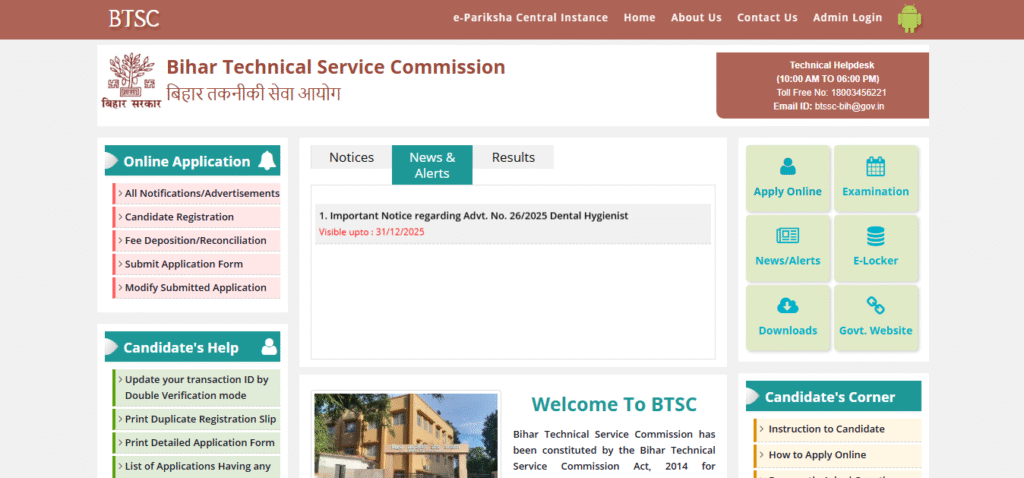Open Fee Deposition/Reconciliation link
The height and width of the screenshot is (478, 1024).
[x=197, y=240]
